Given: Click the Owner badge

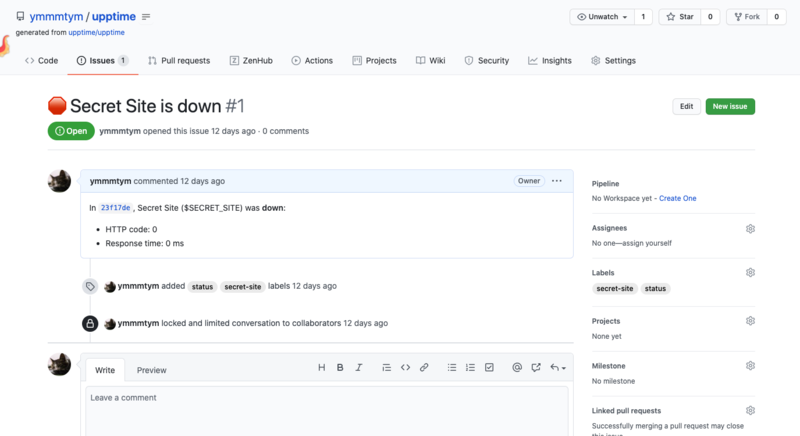Looking at the screenshot, I should 529,181.
